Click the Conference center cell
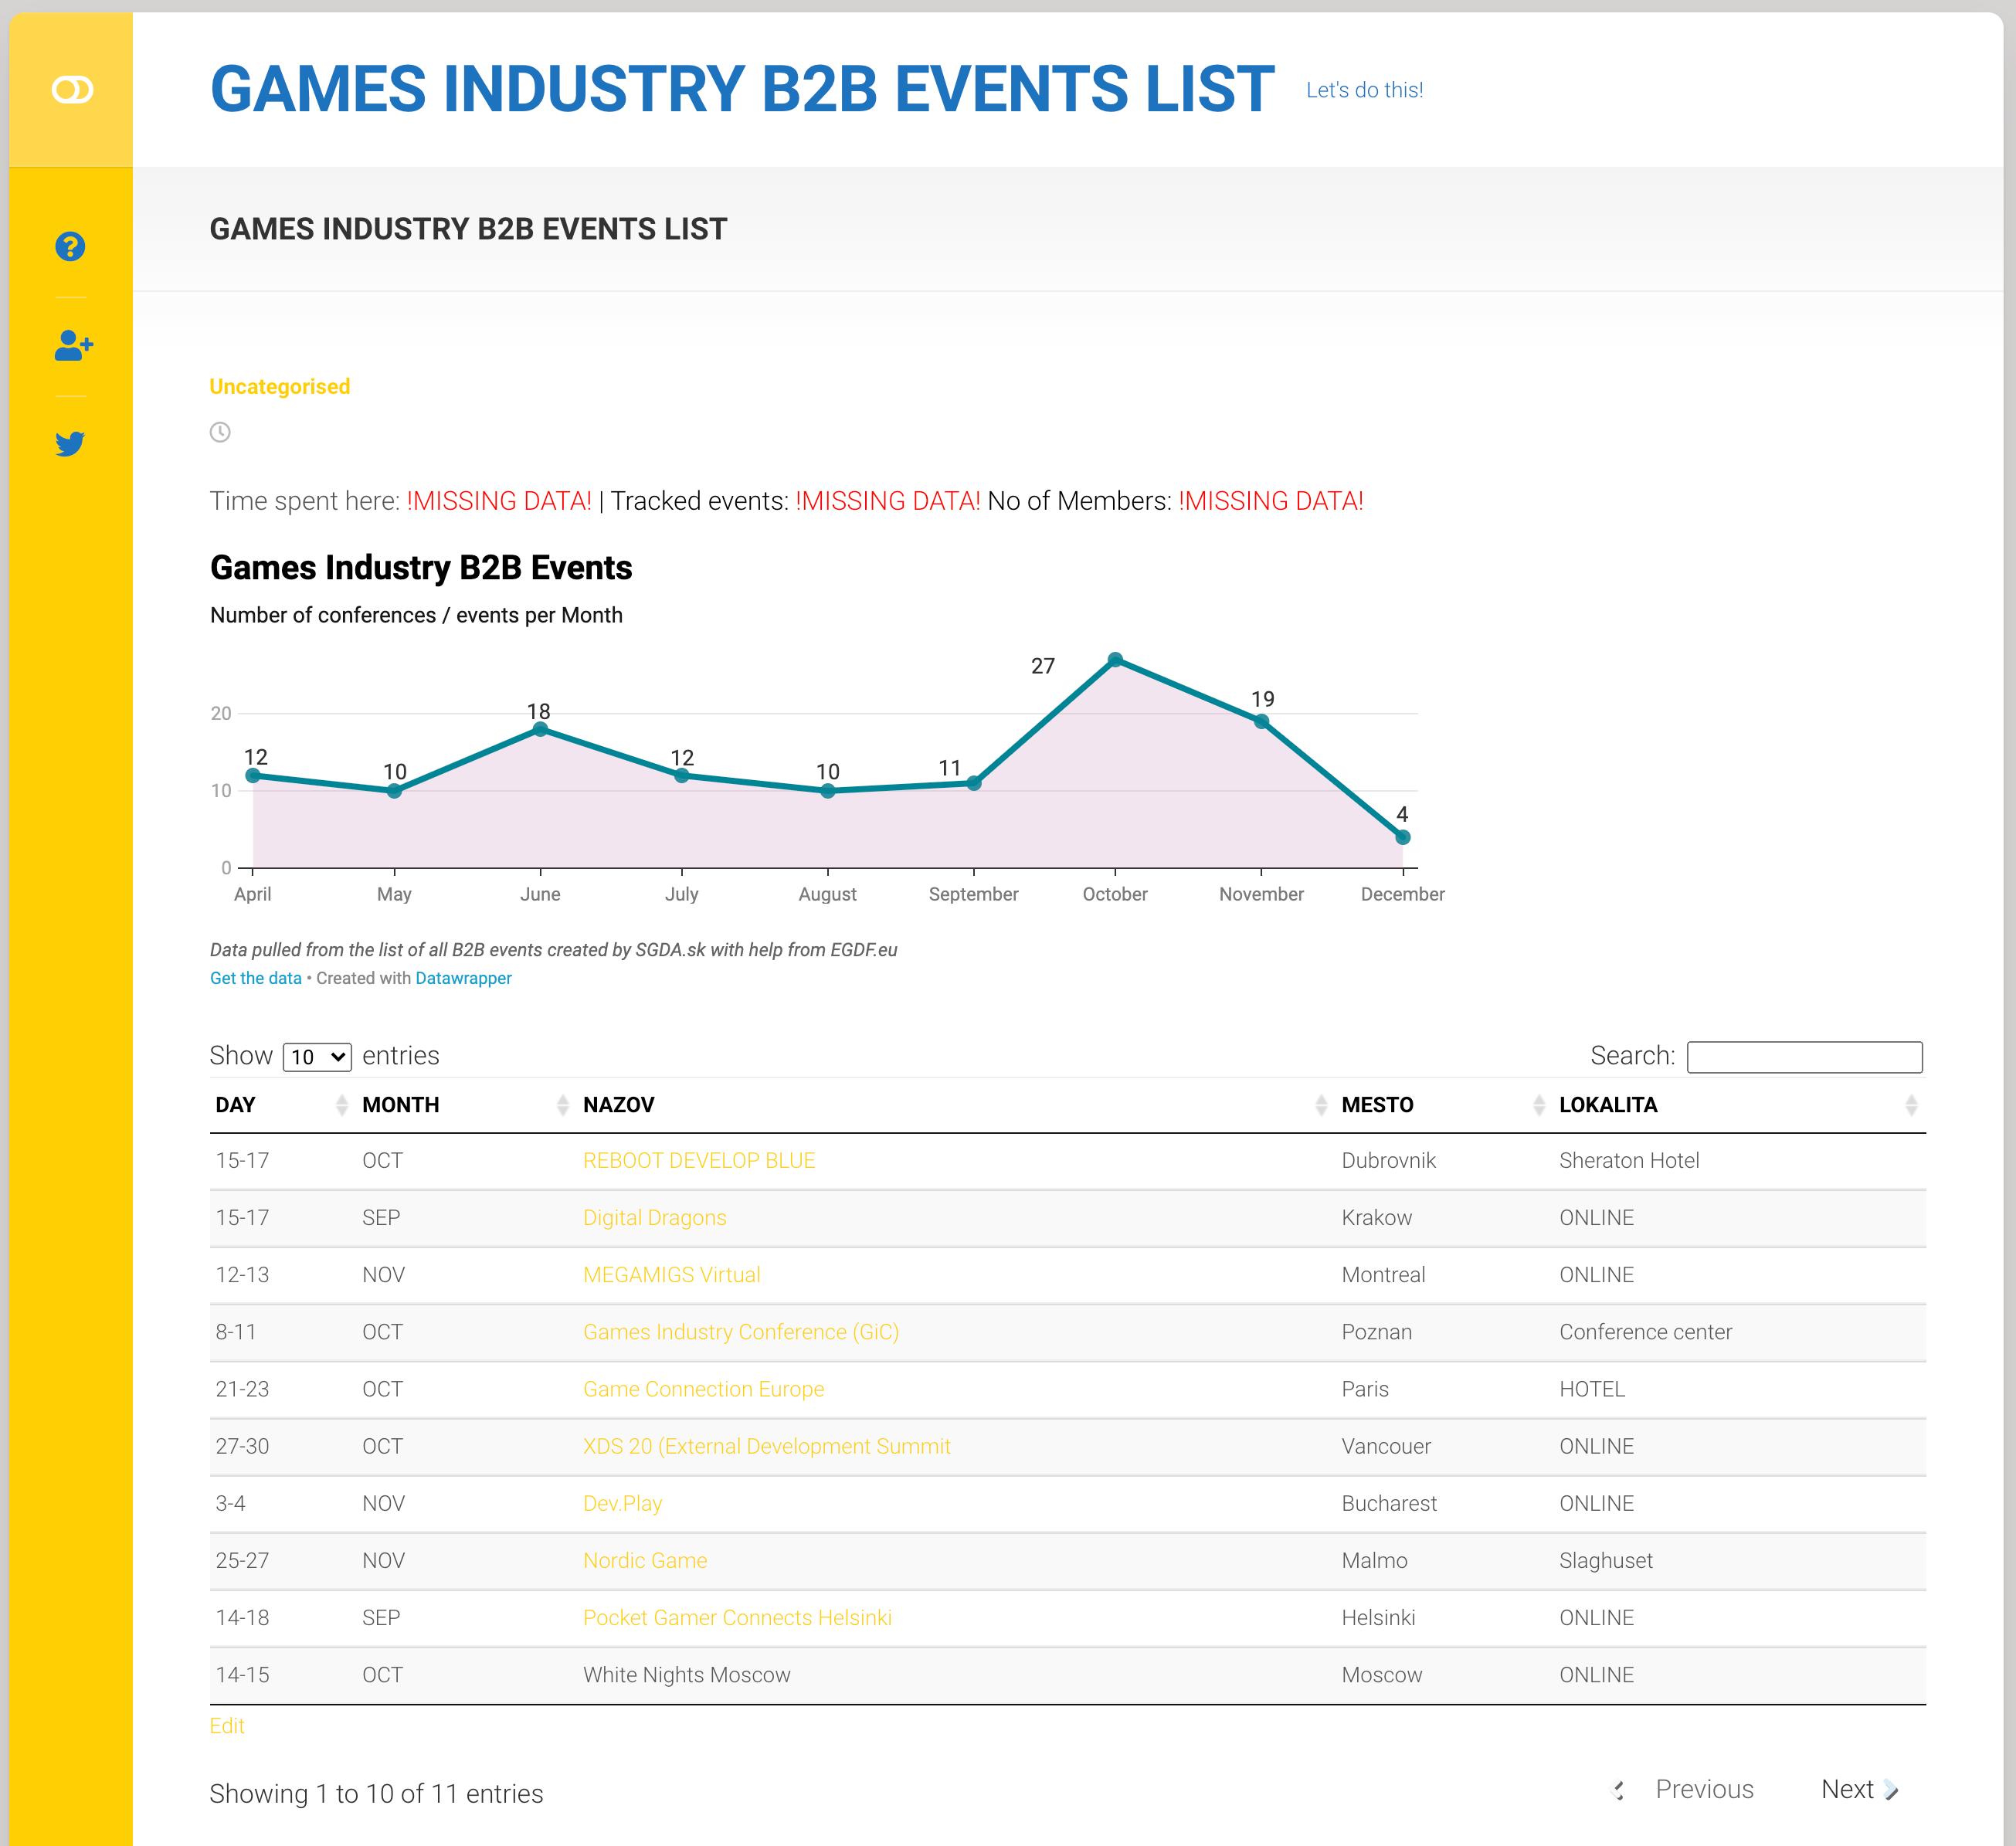Image resolution: width=2016 pixels, height=1846 pixels. (1645, 1332)
